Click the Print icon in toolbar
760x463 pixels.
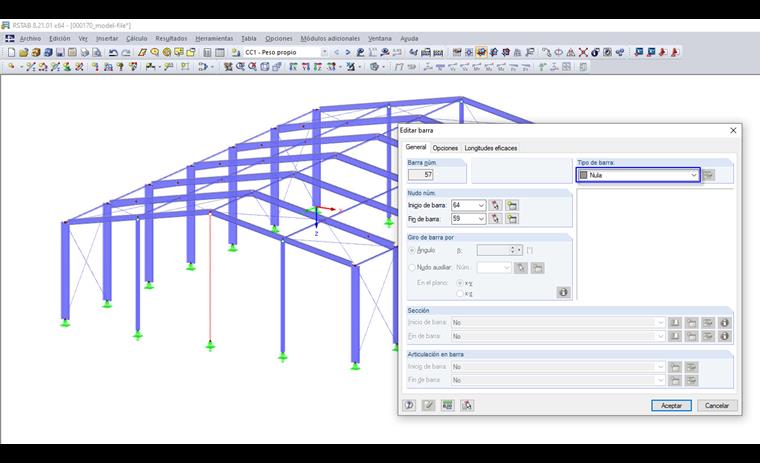point(85,52)
